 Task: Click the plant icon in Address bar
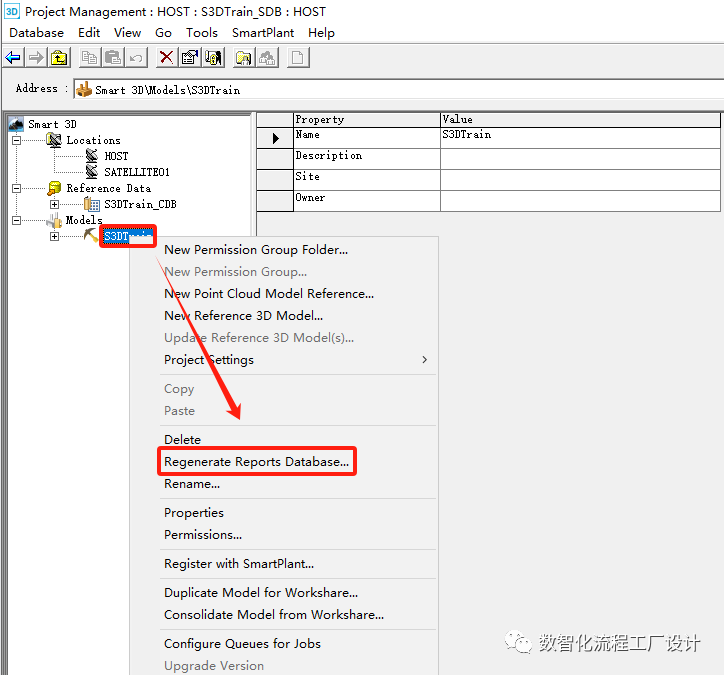click(84, 90)
